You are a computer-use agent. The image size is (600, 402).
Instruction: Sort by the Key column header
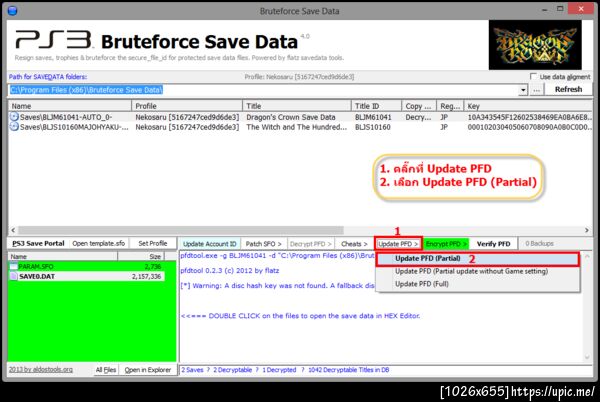tap(528, 106)
